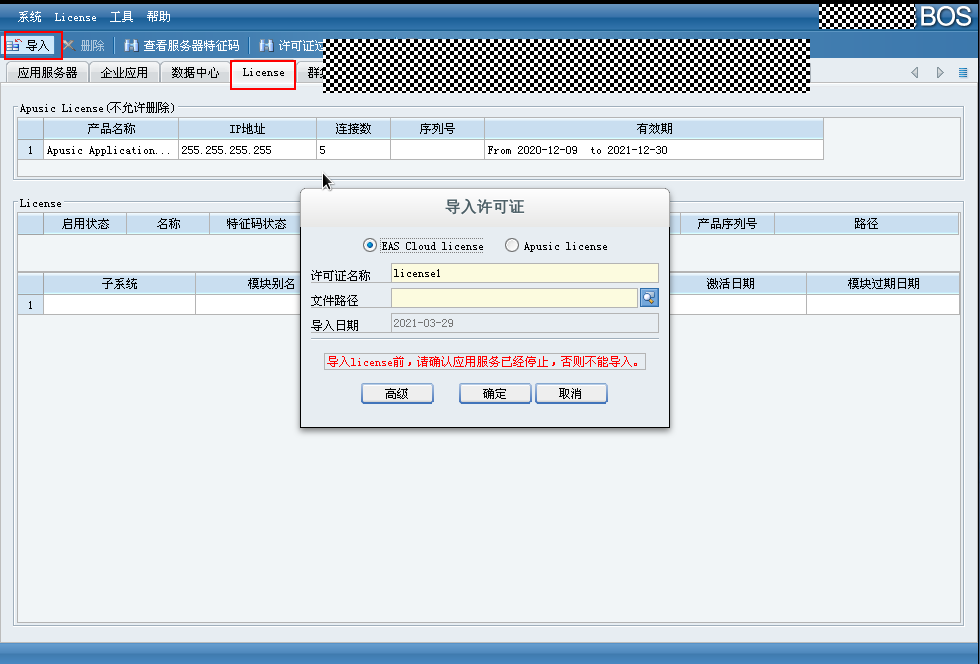980x664 pixels.
Task: Click the 有效期 column header
Action: 654,129
